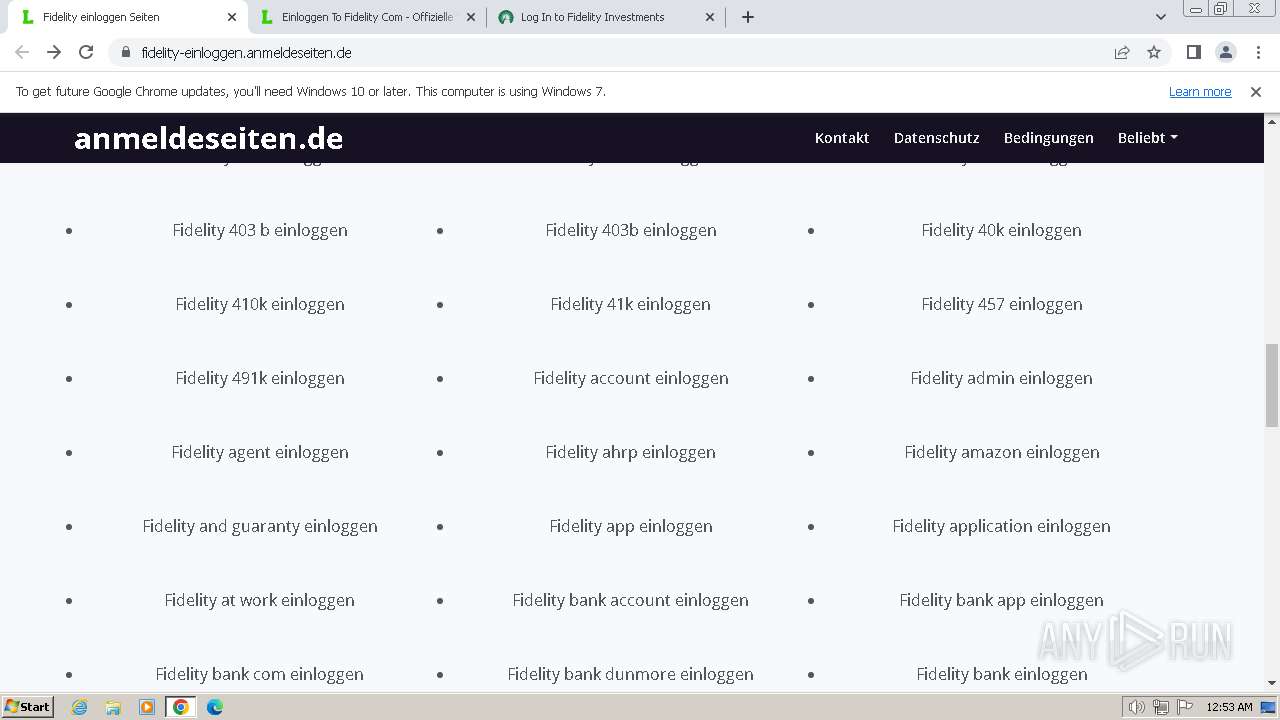Open 'Fidelity bank account einloggen' link
This screenshot has height=720, width=1280.
(631, 600)
